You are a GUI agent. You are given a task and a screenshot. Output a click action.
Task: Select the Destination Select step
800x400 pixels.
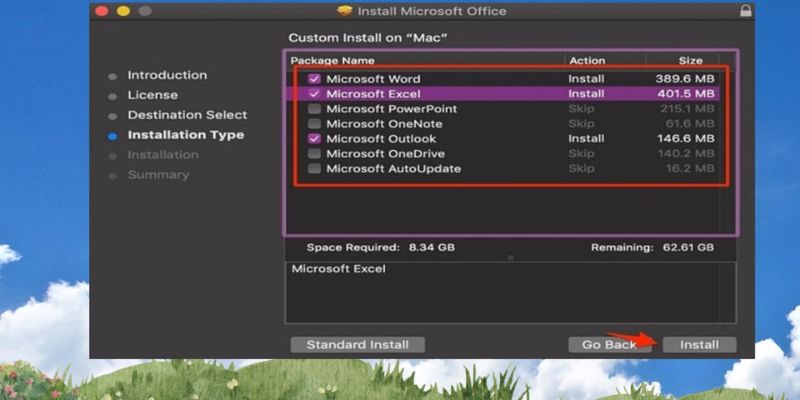pos(187,115)
